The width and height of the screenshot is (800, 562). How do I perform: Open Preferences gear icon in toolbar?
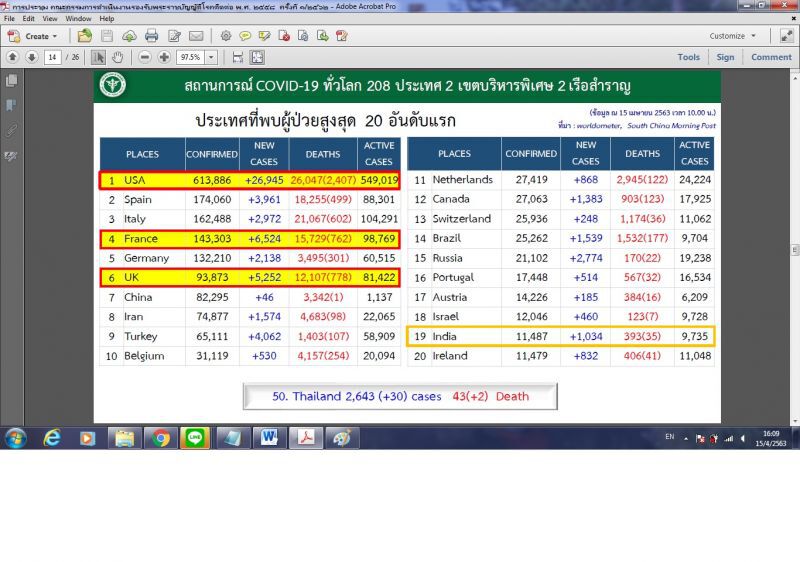click(x=226, y=36)
